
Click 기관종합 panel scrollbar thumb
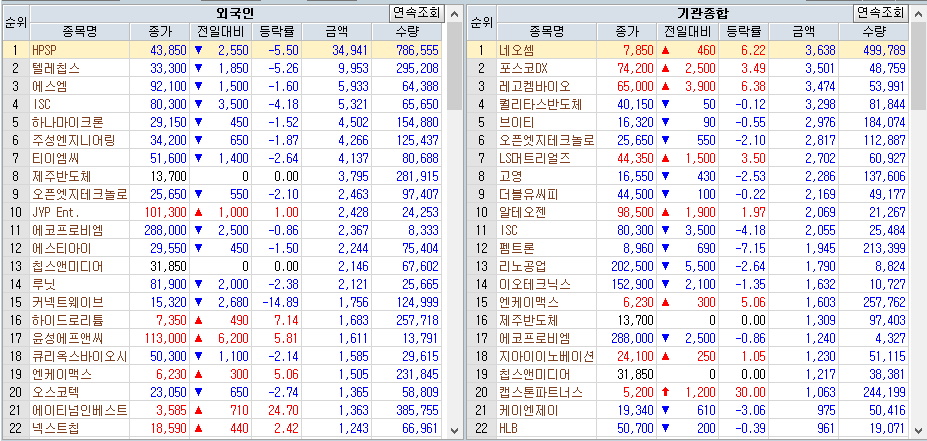(919, 66)
